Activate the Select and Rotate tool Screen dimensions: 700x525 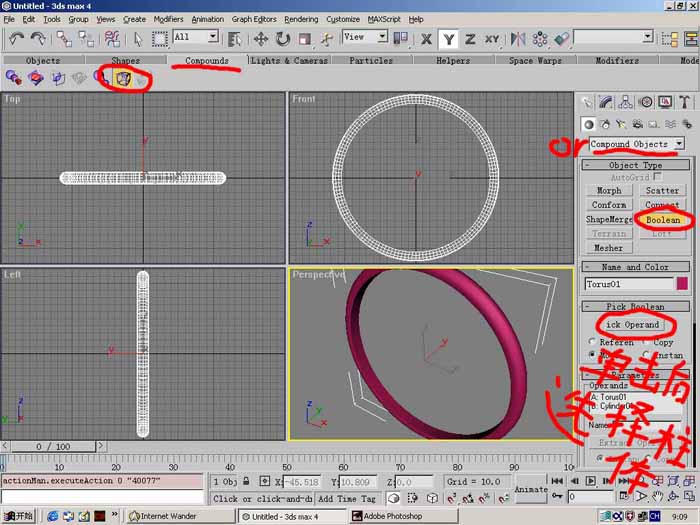click(x=283, y=39)
